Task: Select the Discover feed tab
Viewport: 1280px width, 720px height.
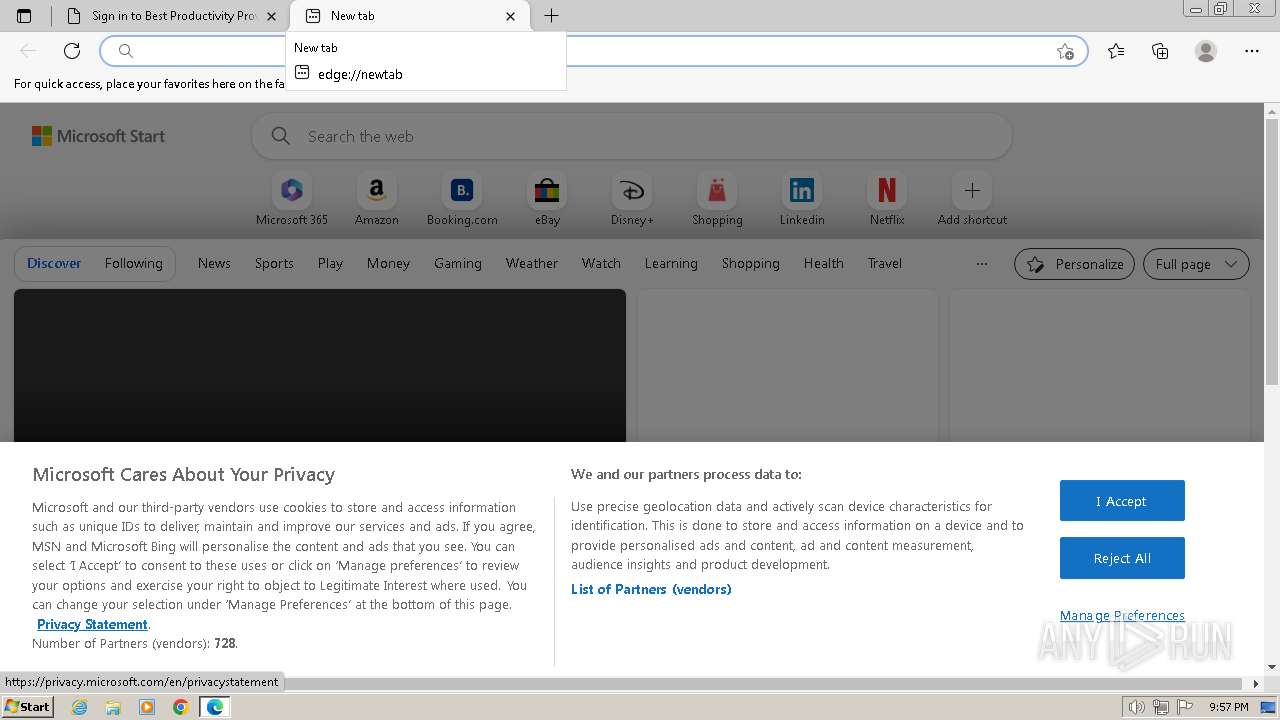Action: click(x=54, y=263)
